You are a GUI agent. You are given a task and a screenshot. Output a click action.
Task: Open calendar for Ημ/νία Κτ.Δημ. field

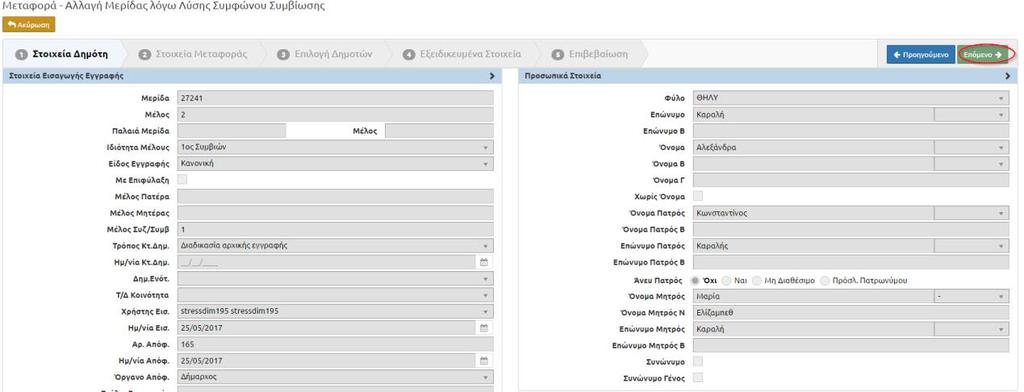484,263
